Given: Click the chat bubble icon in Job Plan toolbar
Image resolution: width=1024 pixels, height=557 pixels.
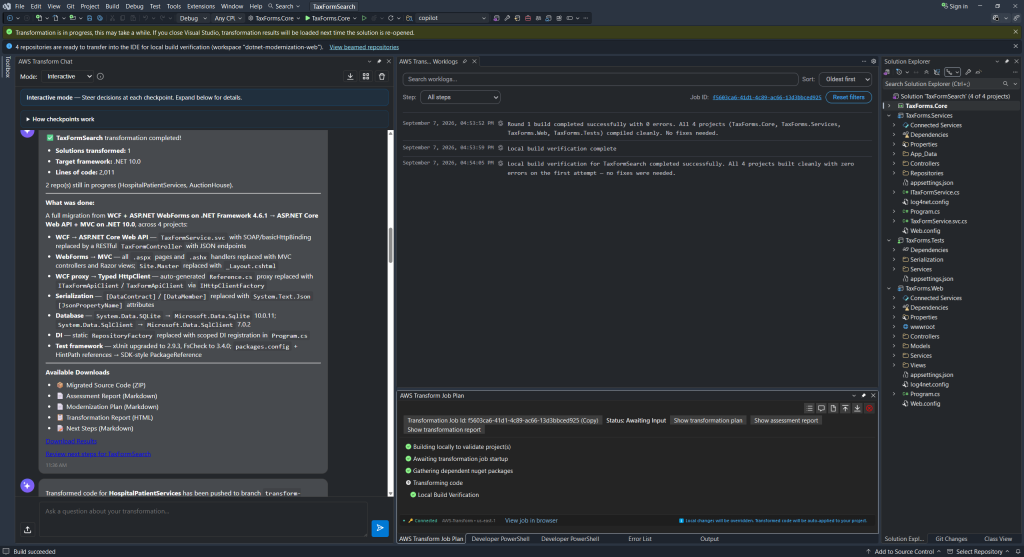Looking at the screenshot, I should pyautogui.click(x=822, y=408).
